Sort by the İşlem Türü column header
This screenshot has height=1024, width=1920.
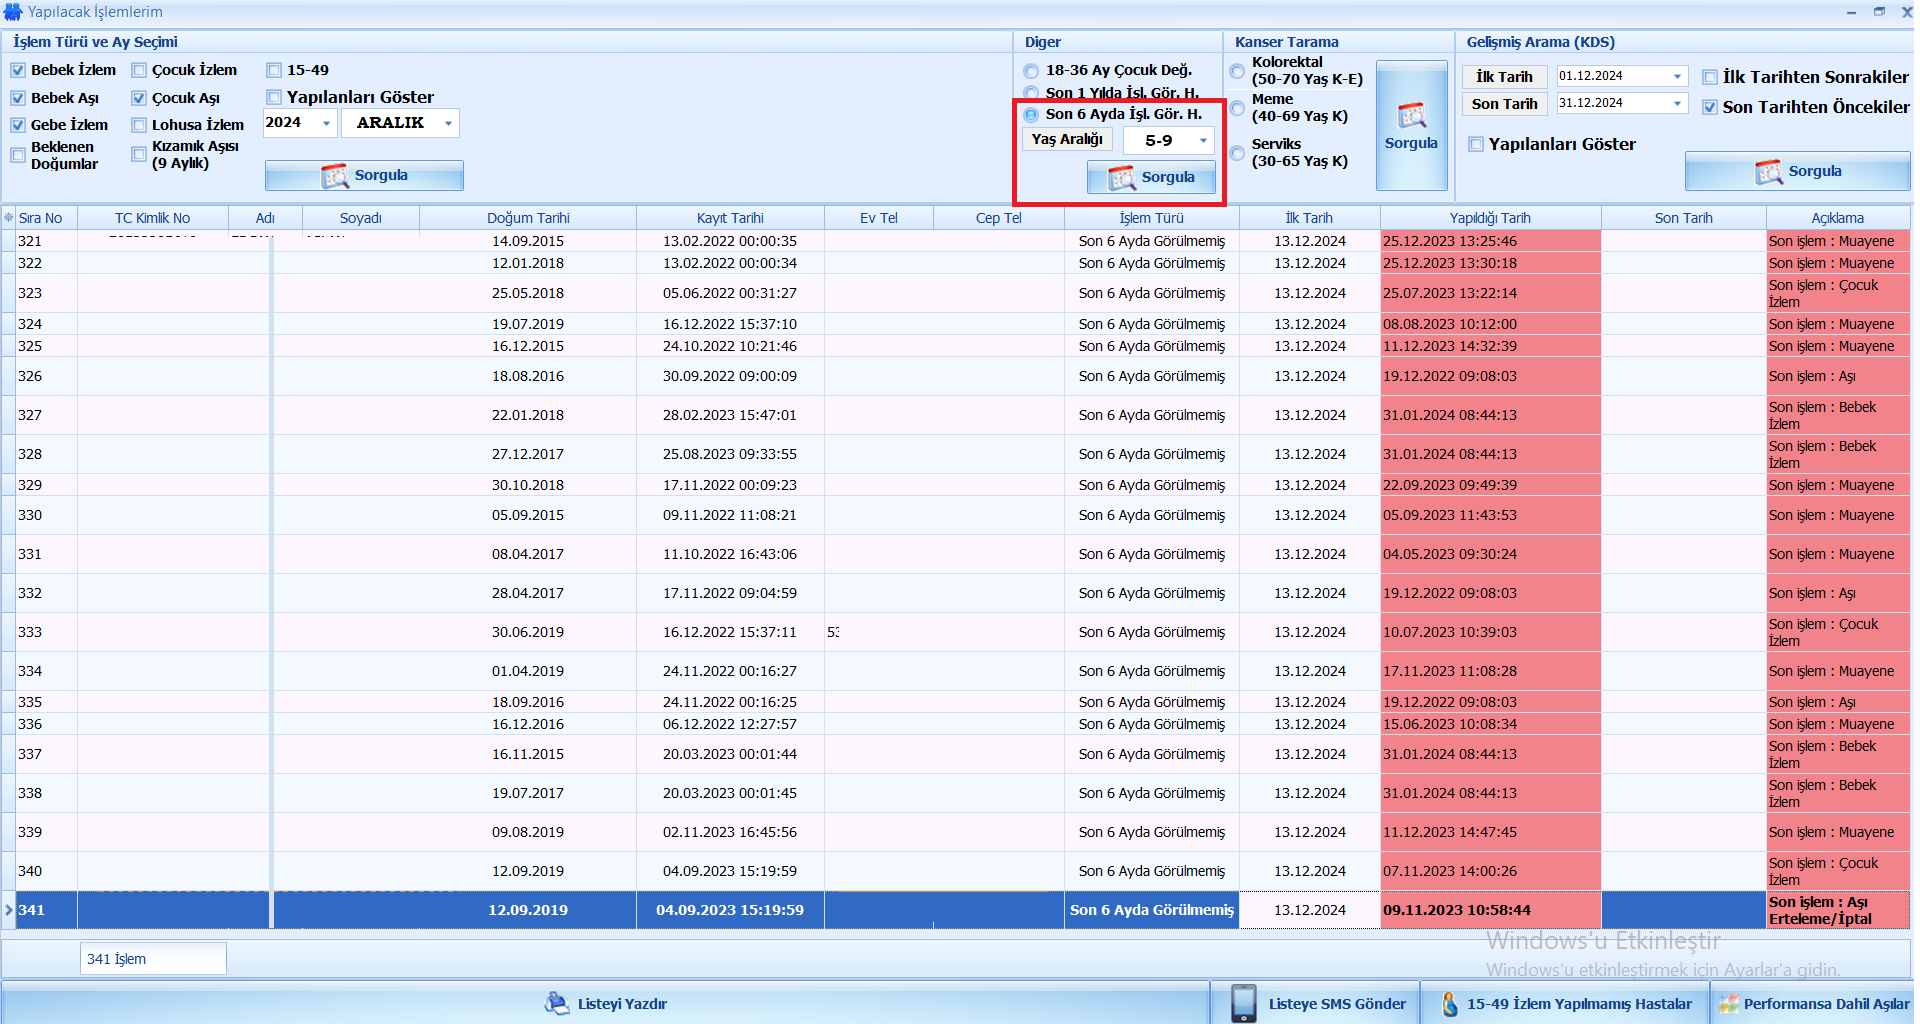(x=1151, y=218)
